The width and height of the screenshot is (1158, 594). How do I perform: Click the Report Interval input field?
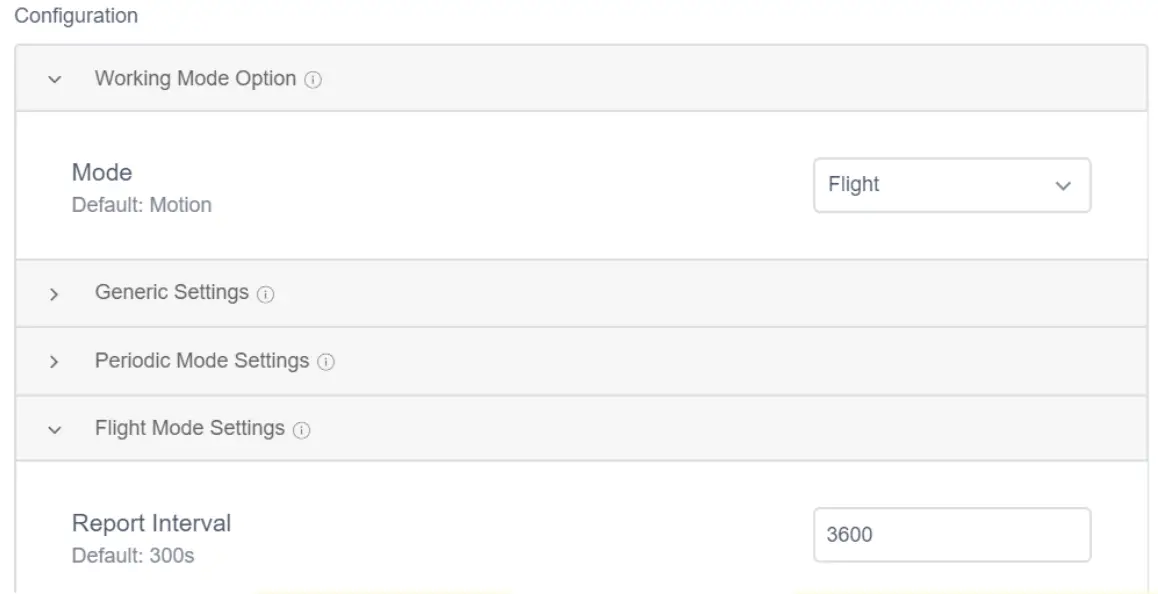(x=951, y=535)
